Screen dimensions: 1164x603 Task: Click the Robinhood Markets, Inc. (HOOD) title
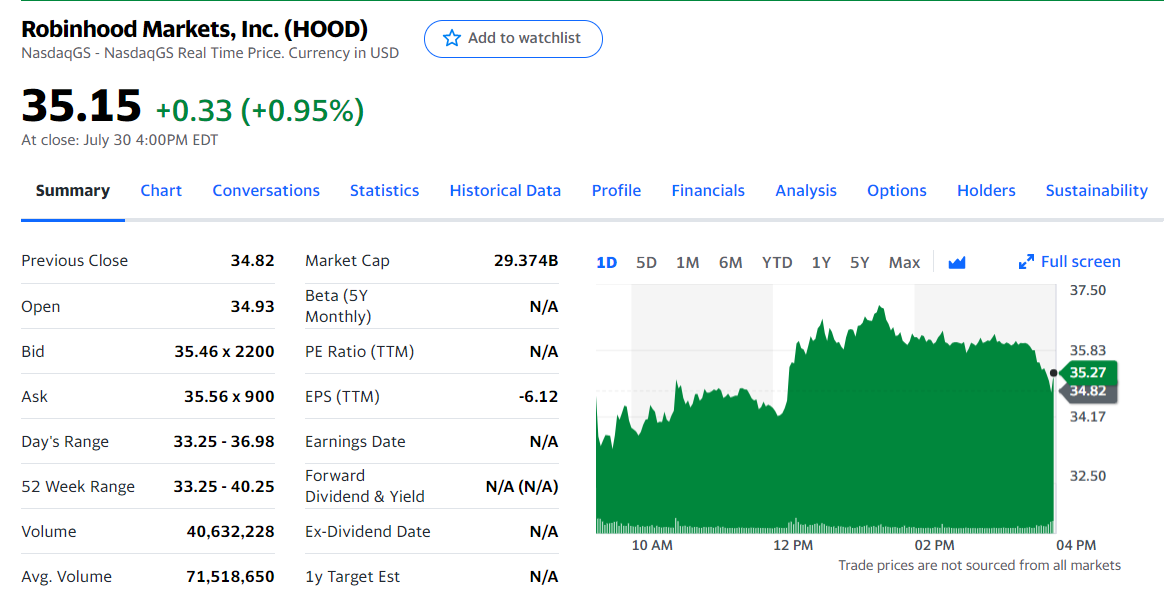(194, 29)
